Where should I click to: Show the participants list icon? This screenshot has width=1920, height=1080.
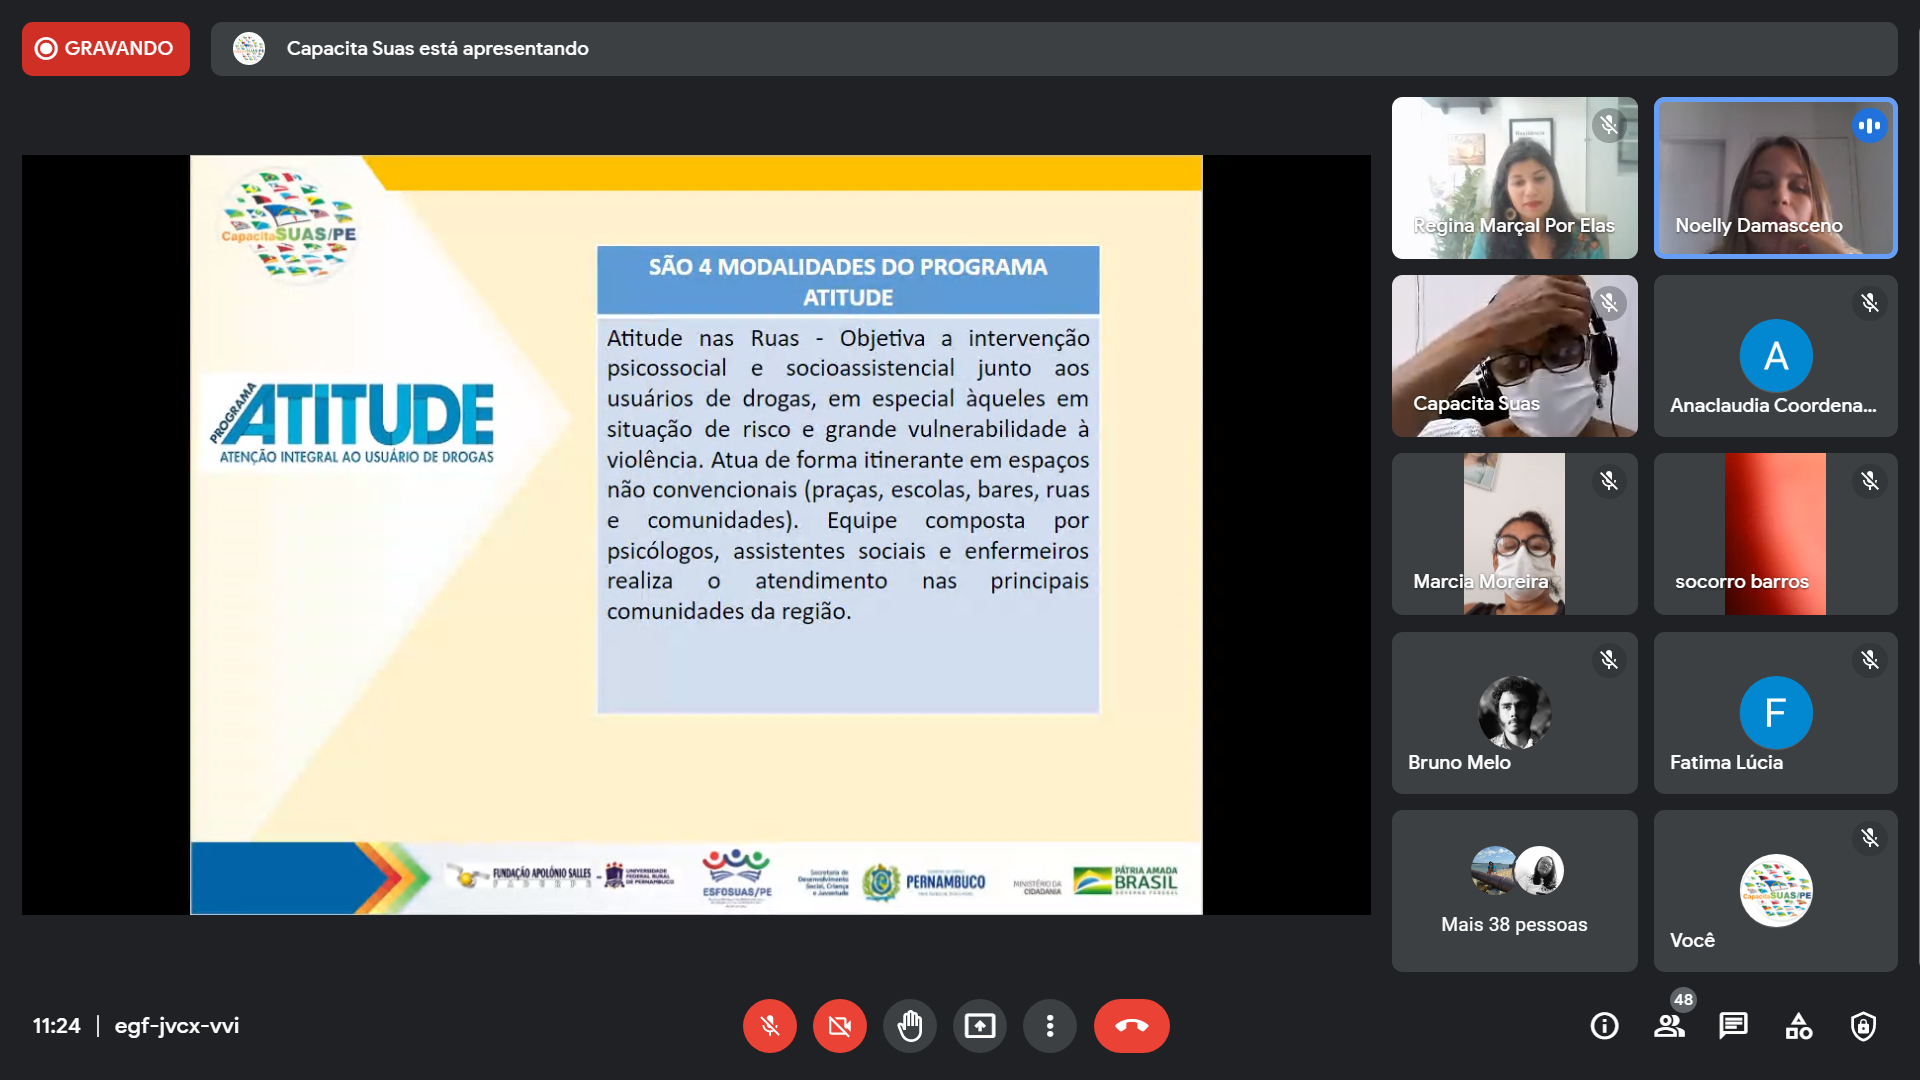[x=1669, y=1026]
